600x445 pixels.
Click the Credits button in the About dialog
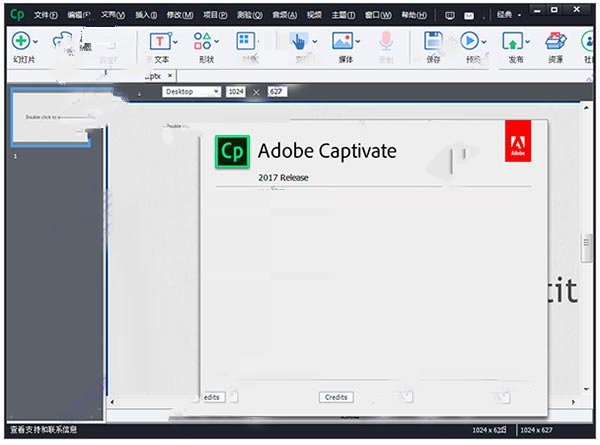[x=336, y=397]
